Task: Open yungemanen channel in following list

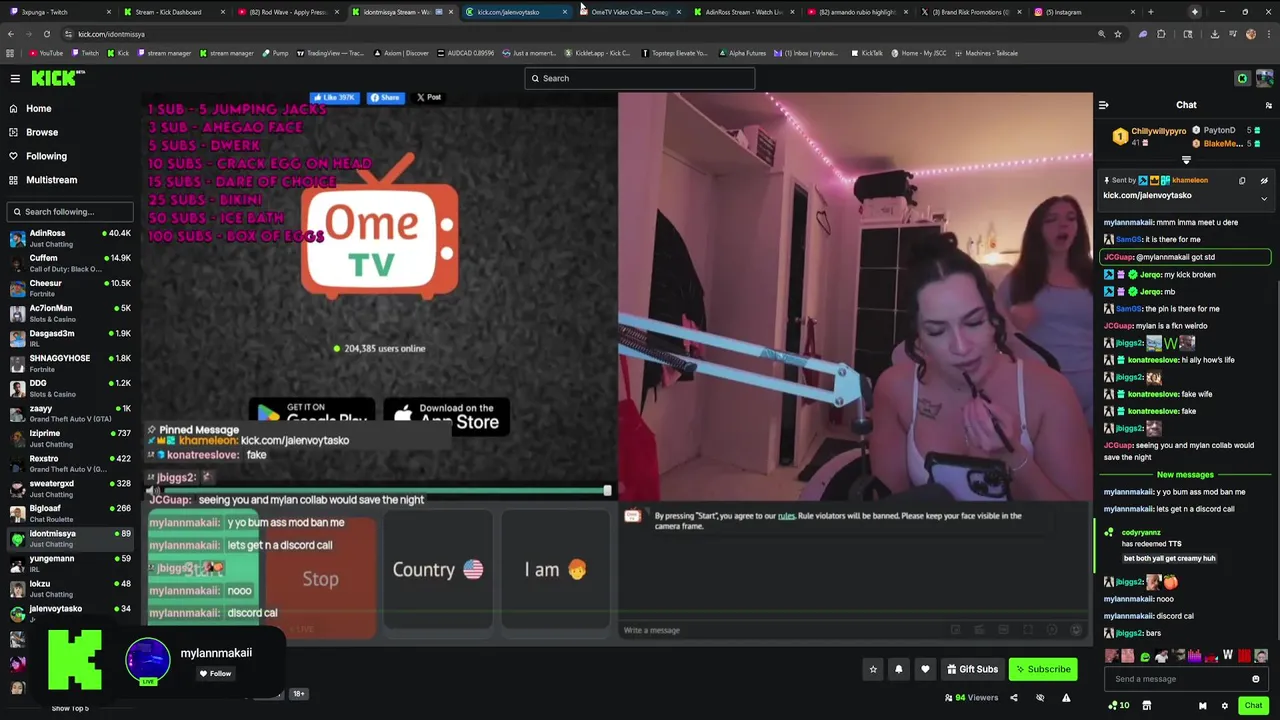Action: (68, 563)
